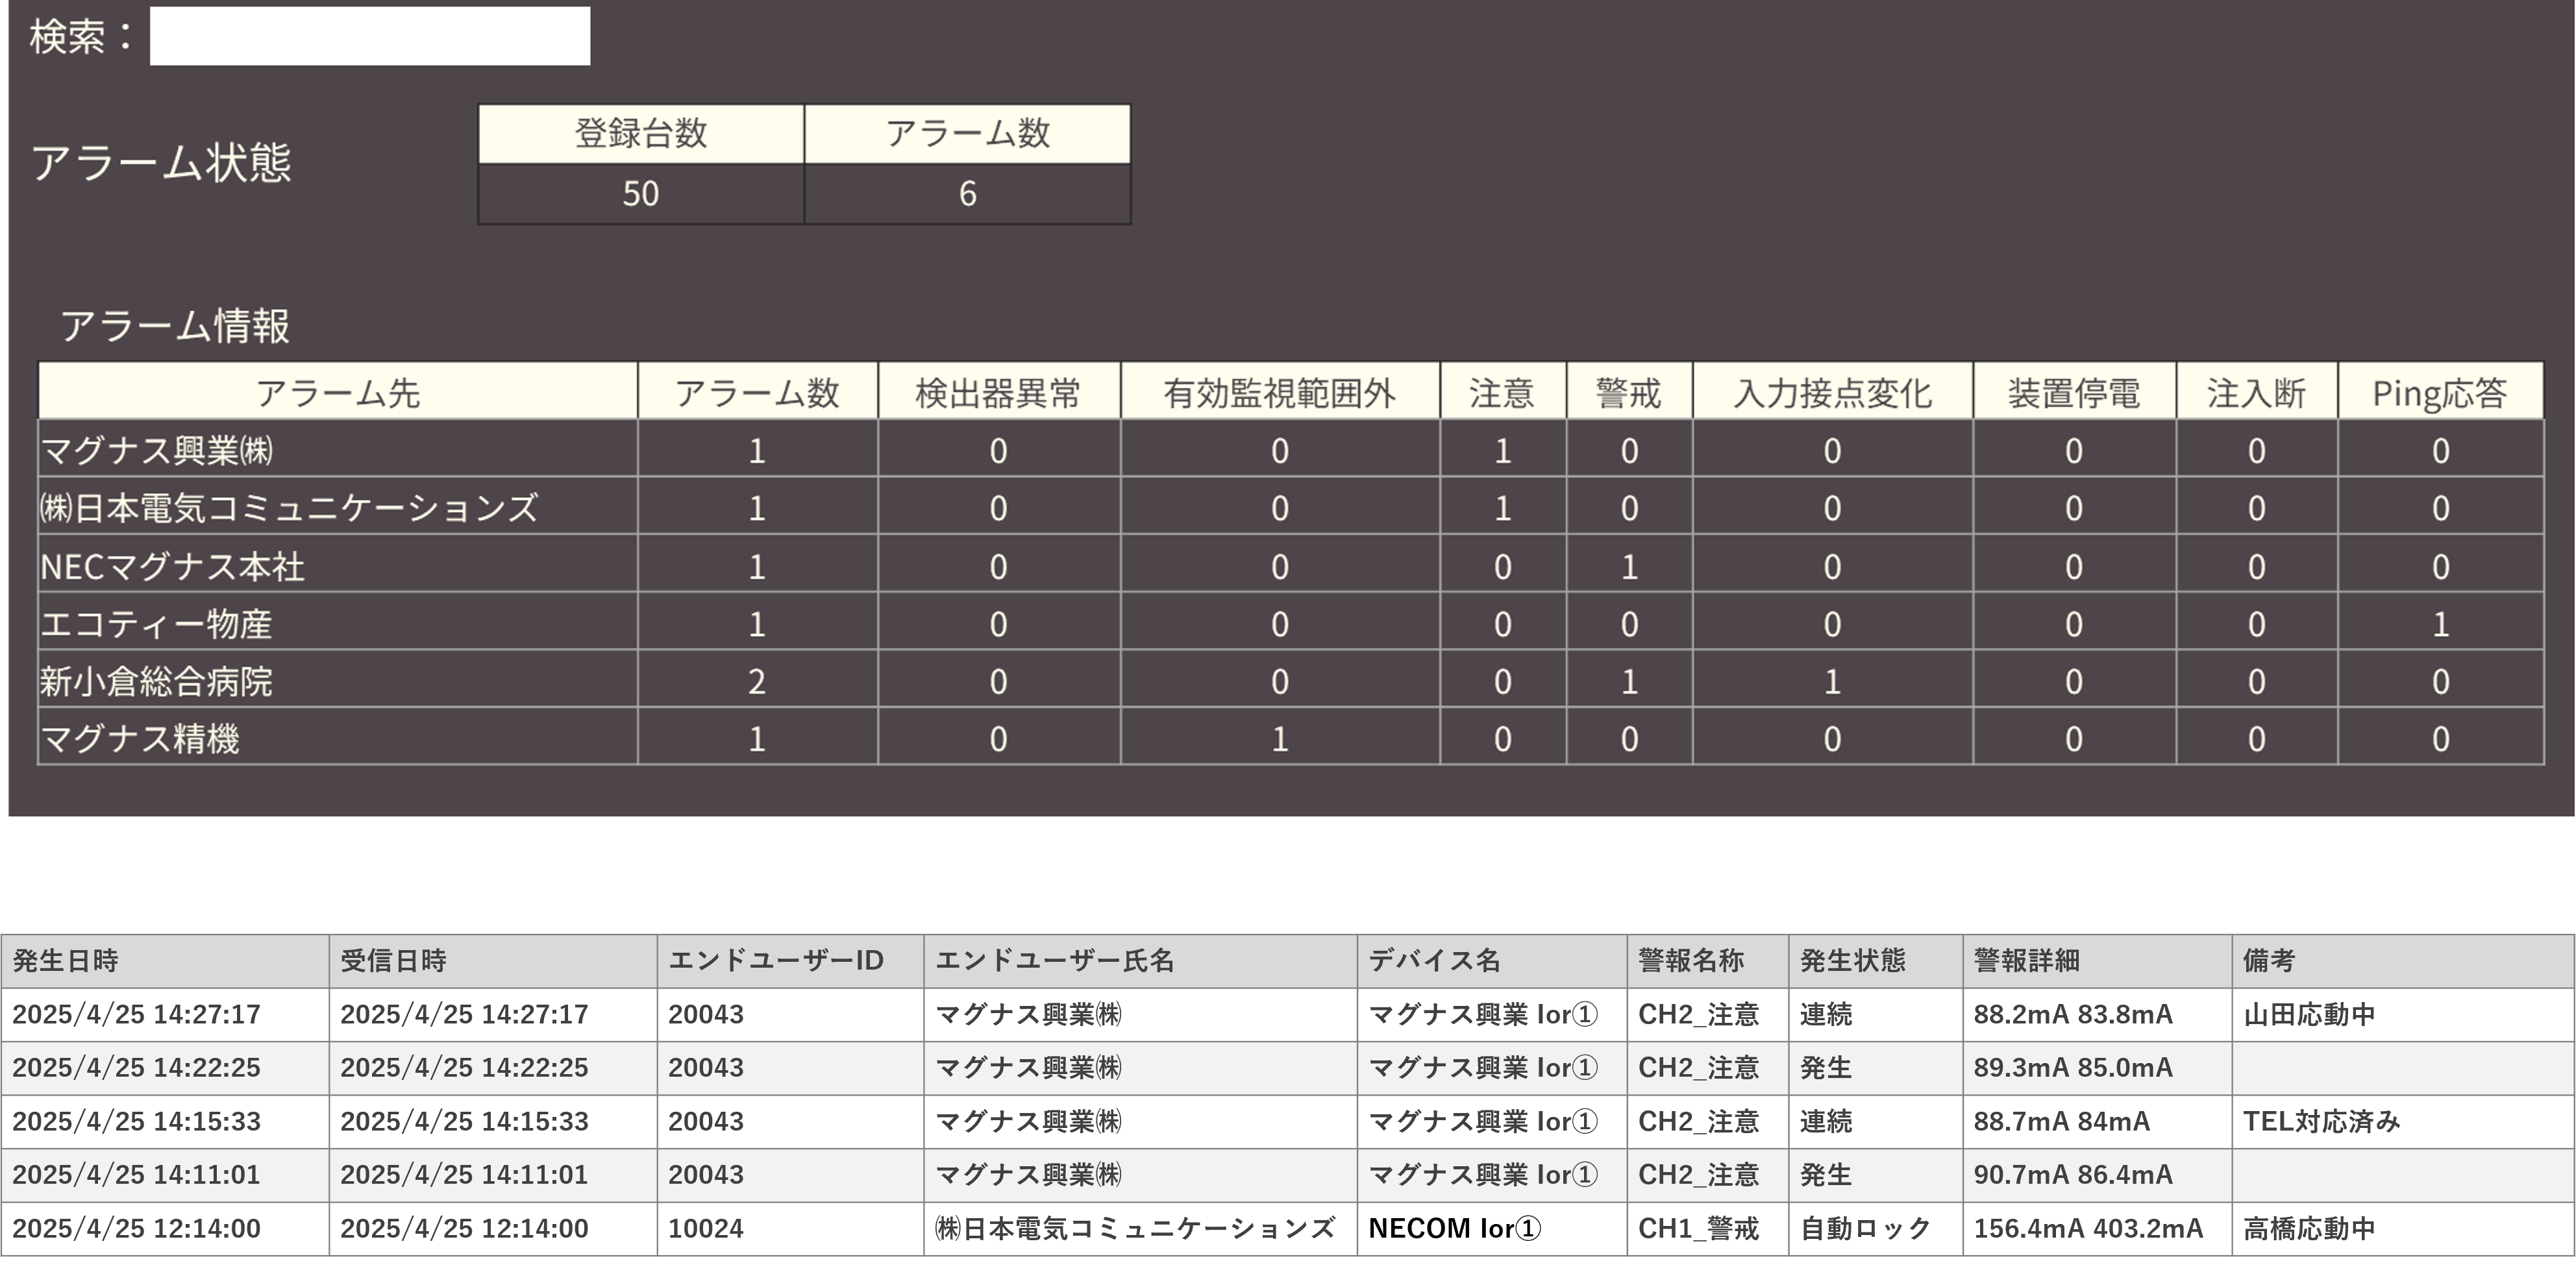This screenshot has height=1261, width=2576.
Task: Select the log row with 発生日時 2025/4/25 14:22:25
Action: 1288,1068
